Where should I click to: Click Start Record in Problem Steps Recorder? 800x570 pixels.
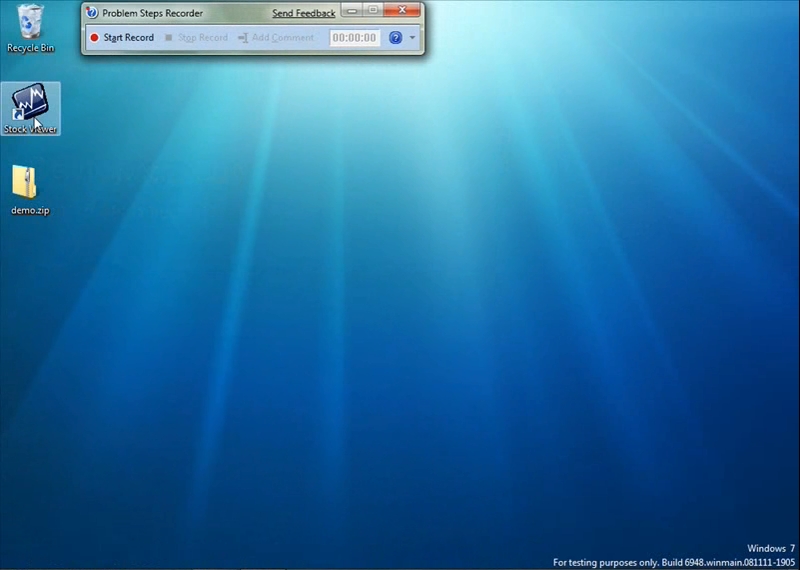pyautogui.click(x=122, y=38)
